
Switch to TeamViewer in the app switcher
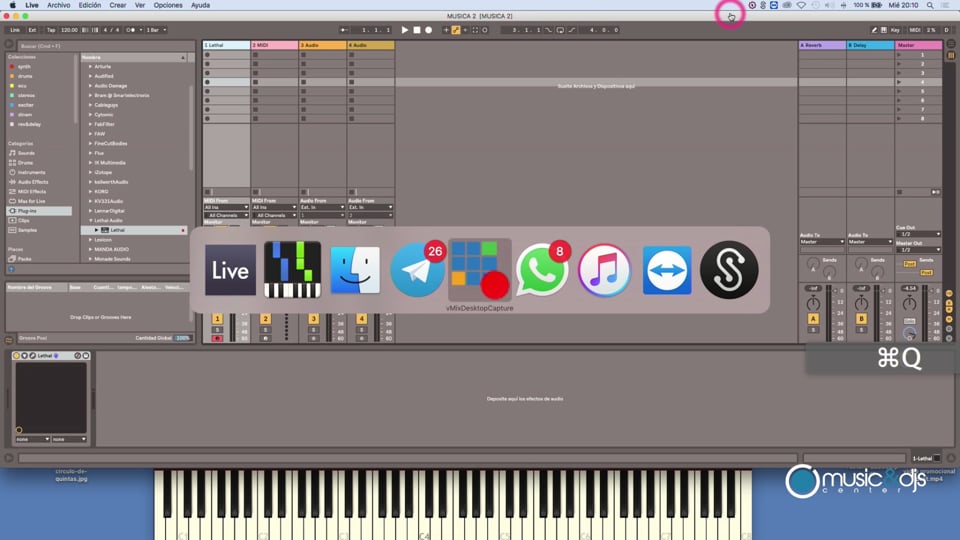click(667, 270)
